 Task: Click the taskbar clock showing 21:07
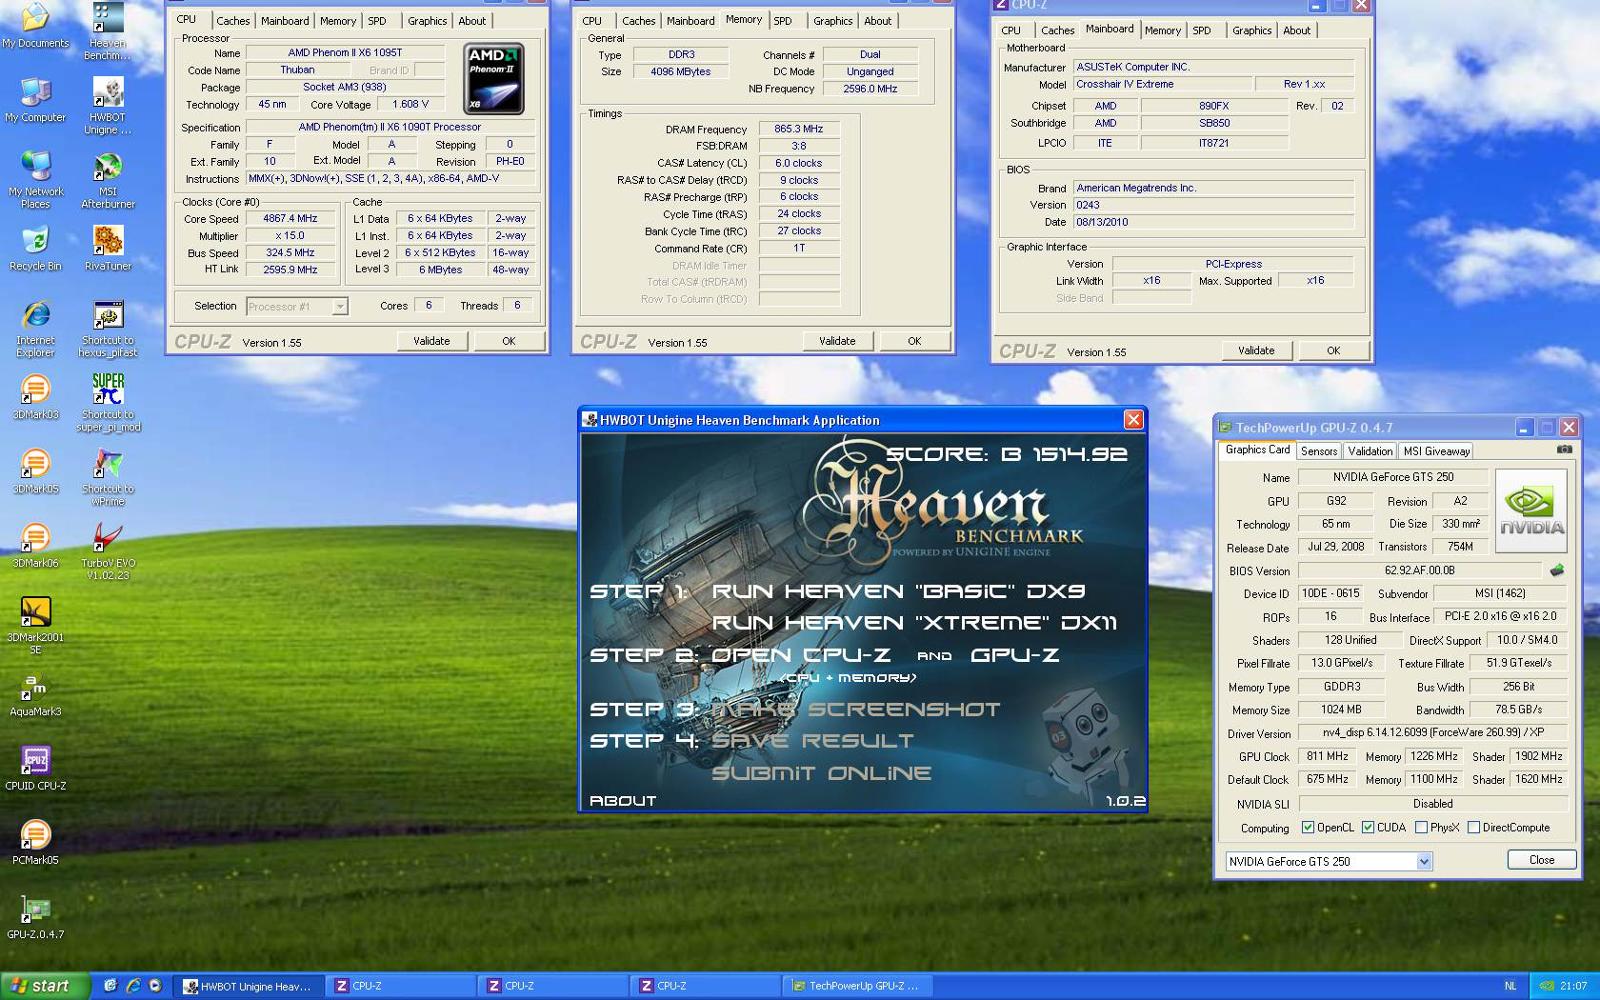click(1574, 986)
